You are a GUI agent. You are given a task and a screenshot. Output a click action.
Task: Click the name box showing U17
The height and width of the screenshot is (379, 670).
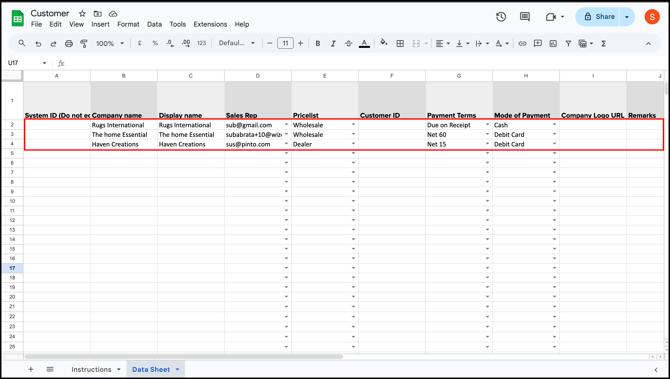click(26, 63)
